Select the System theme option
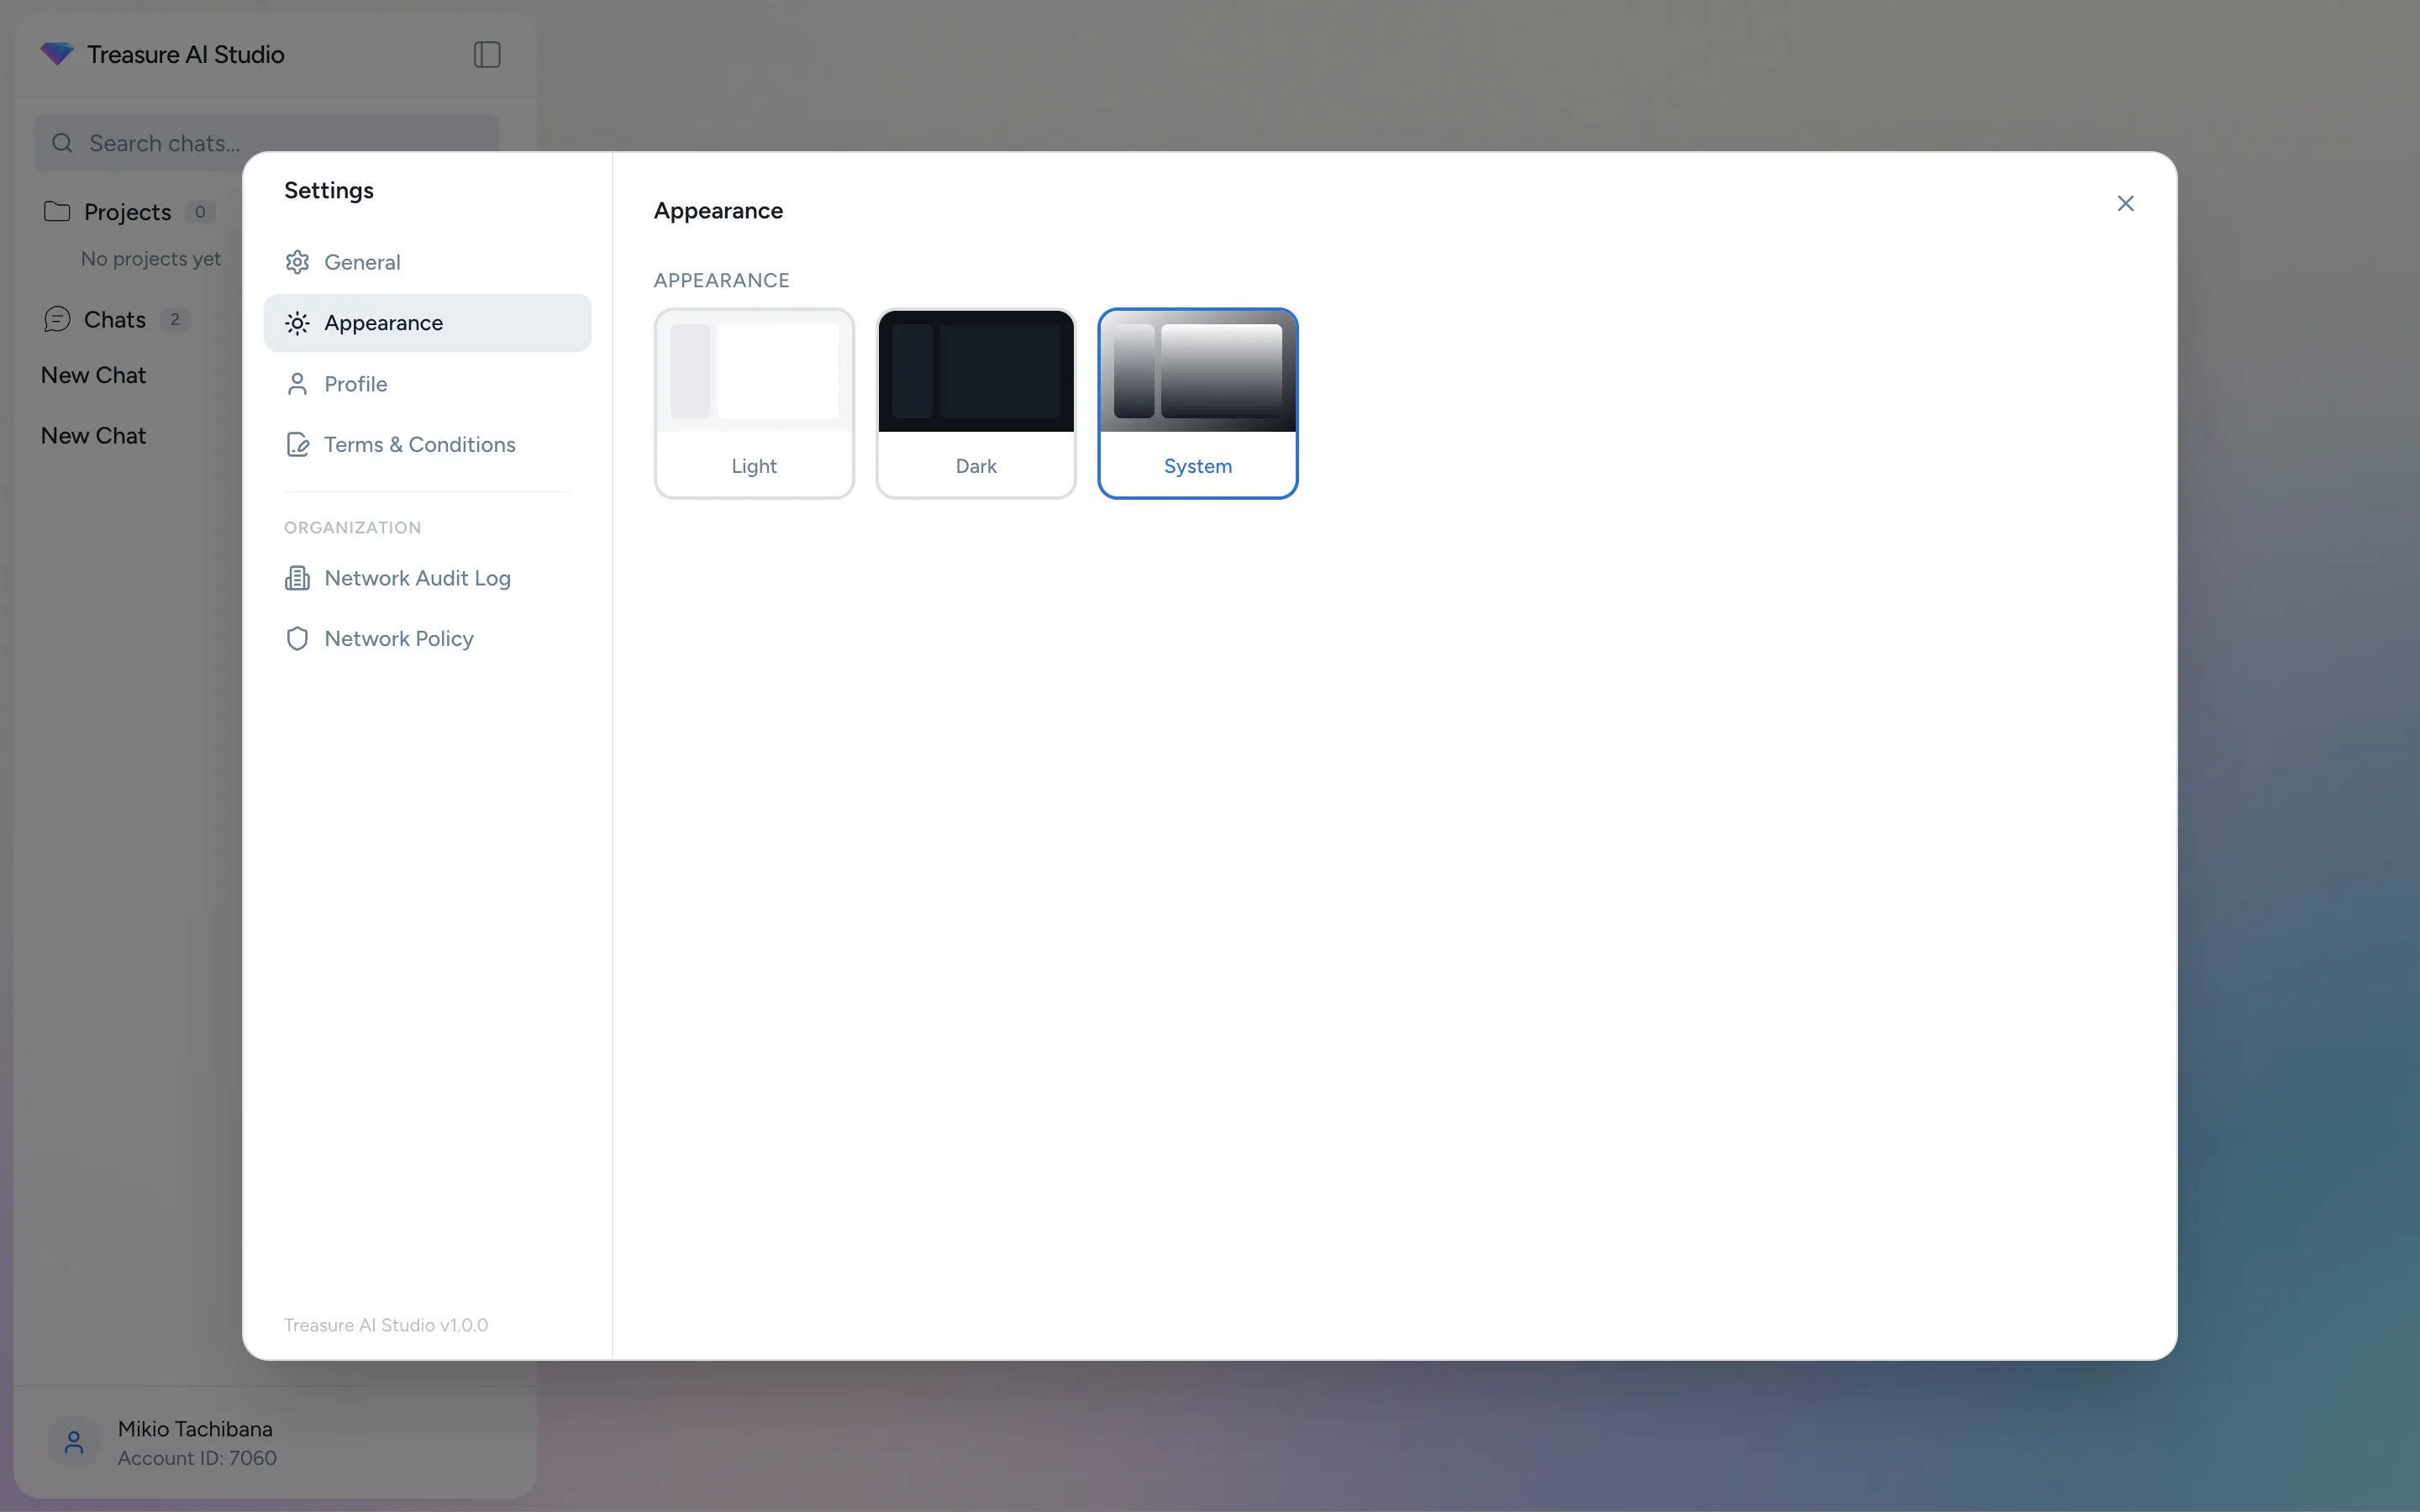The width and height of the screenshot is (2420, 1512). coord(1198,403)
